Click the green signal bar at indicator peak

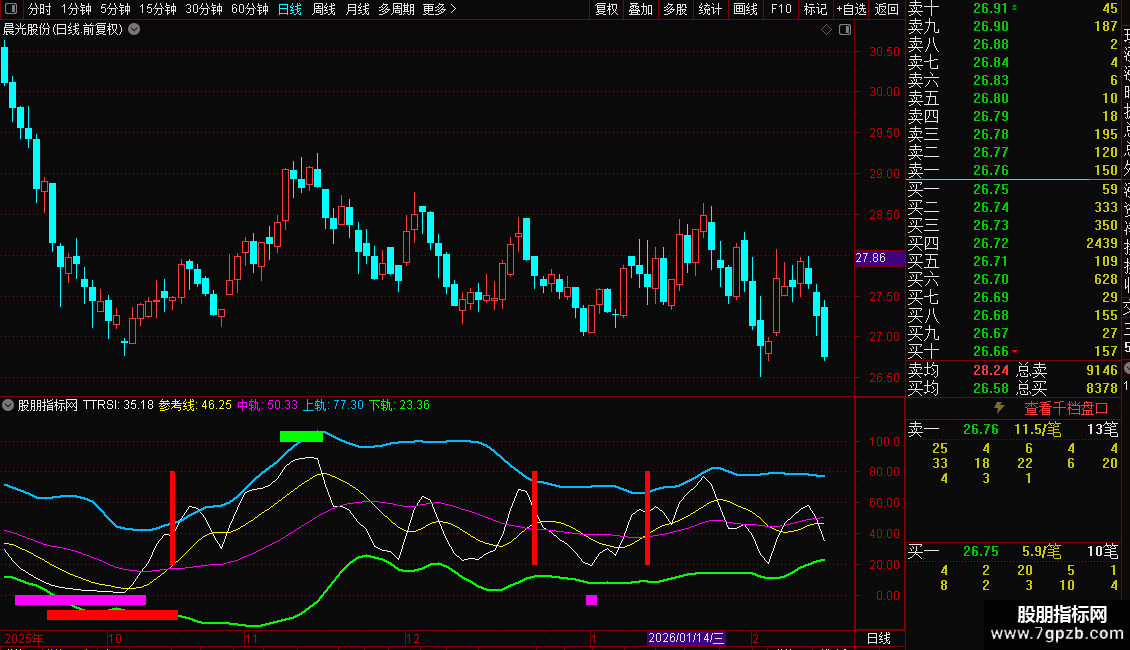[x=301, y=436]
